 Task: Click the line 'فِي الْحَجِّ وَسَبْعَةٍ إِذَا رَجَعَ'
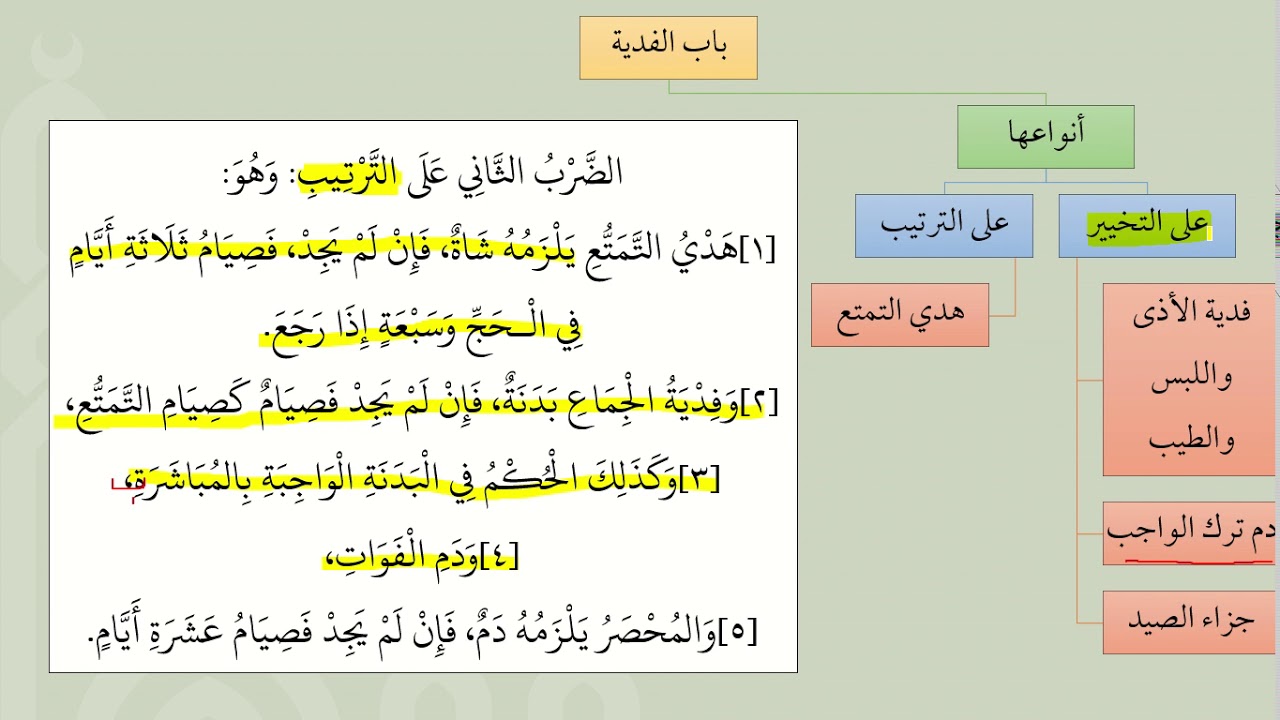[424, 326]
